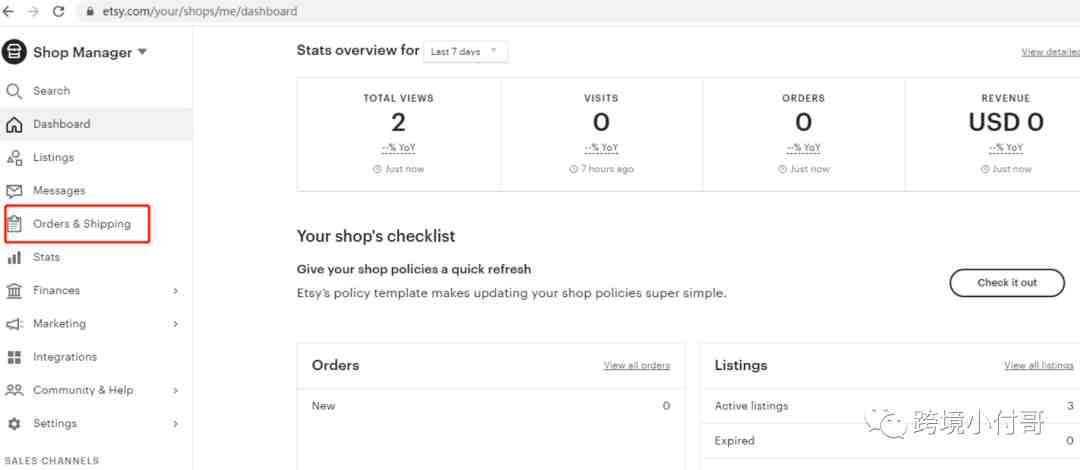Image resolution: width=1080 pixels, height=470 pixels.
Task: Open Stats in the sidebar
Action: (46, 257)
